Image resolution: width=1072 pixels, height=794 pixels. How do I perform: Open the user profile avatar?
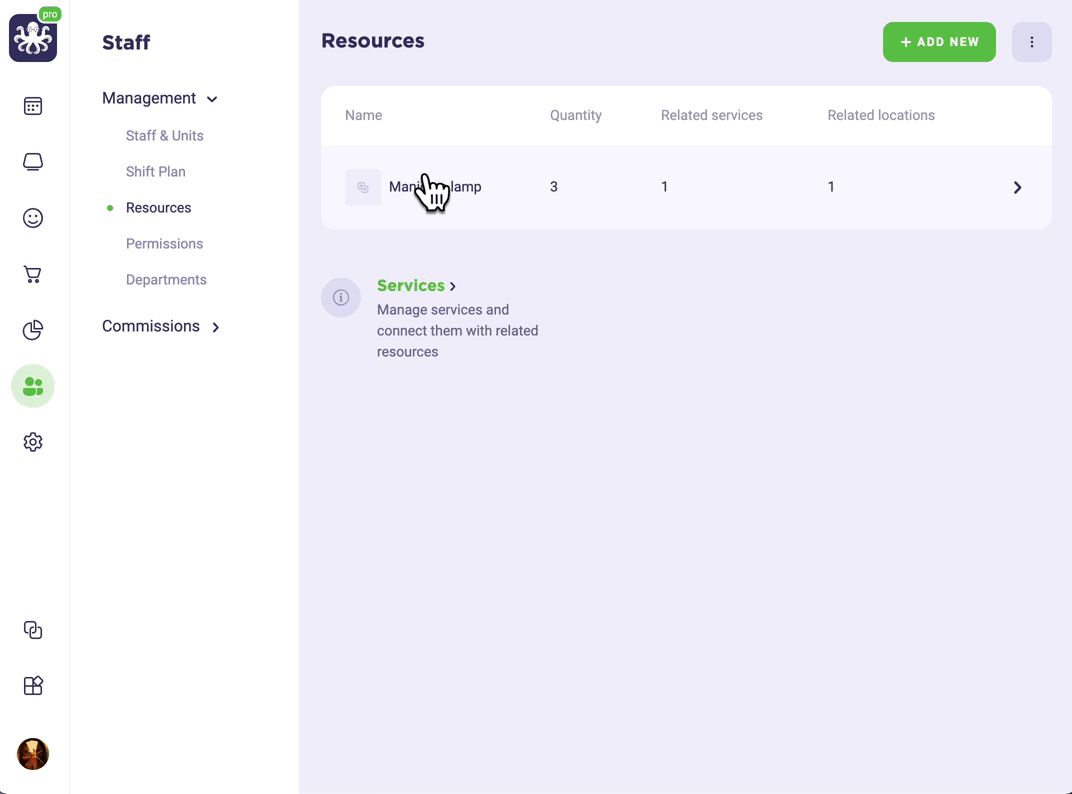[x=33, y=754]
